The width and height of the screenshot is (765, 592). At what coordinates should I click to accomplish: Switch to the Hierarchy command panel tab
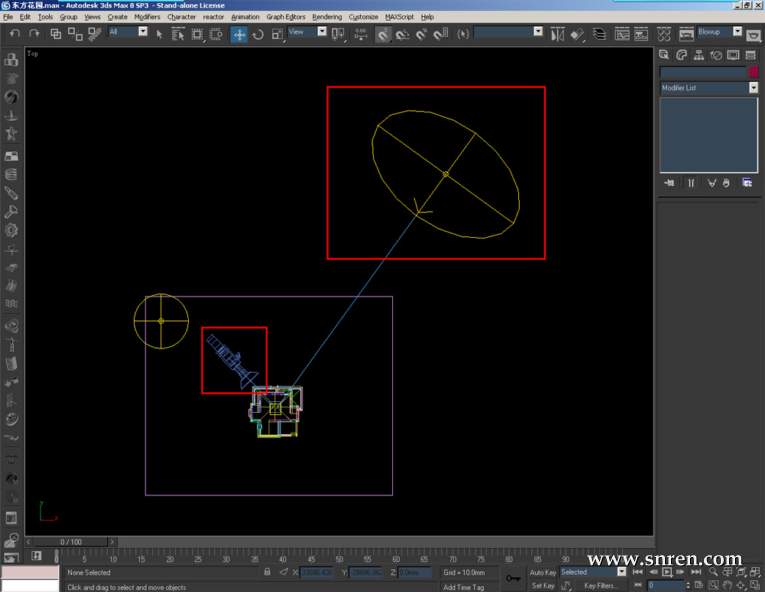699,55
